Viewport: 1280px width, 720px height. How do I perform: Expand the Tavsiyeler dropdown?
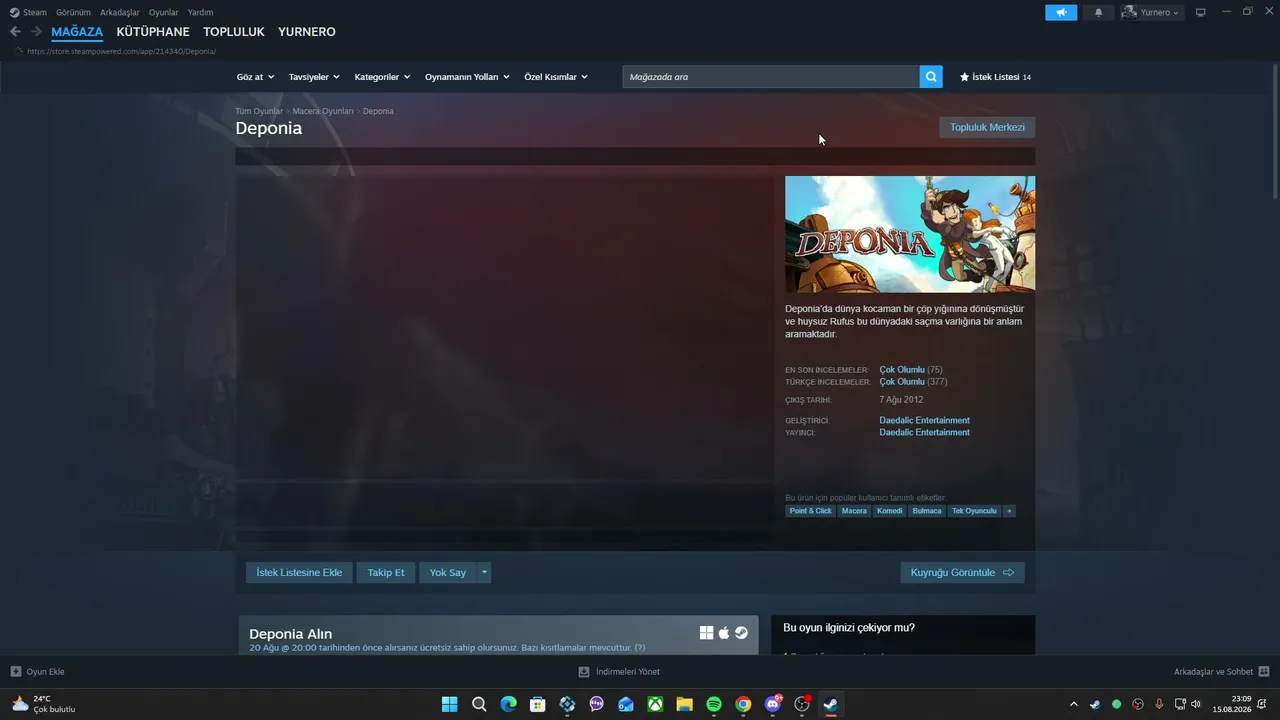coord(314,77)
